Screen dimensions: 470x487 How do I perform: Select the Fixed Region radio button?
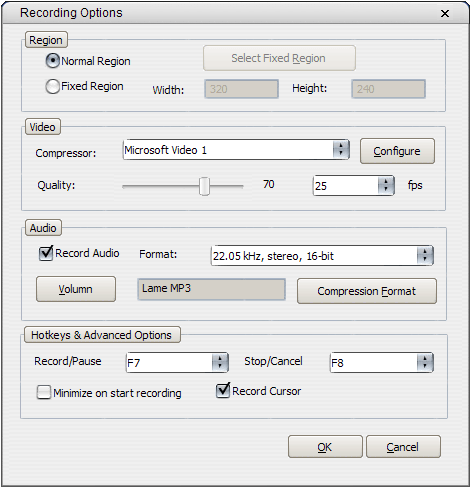[53, 86]
